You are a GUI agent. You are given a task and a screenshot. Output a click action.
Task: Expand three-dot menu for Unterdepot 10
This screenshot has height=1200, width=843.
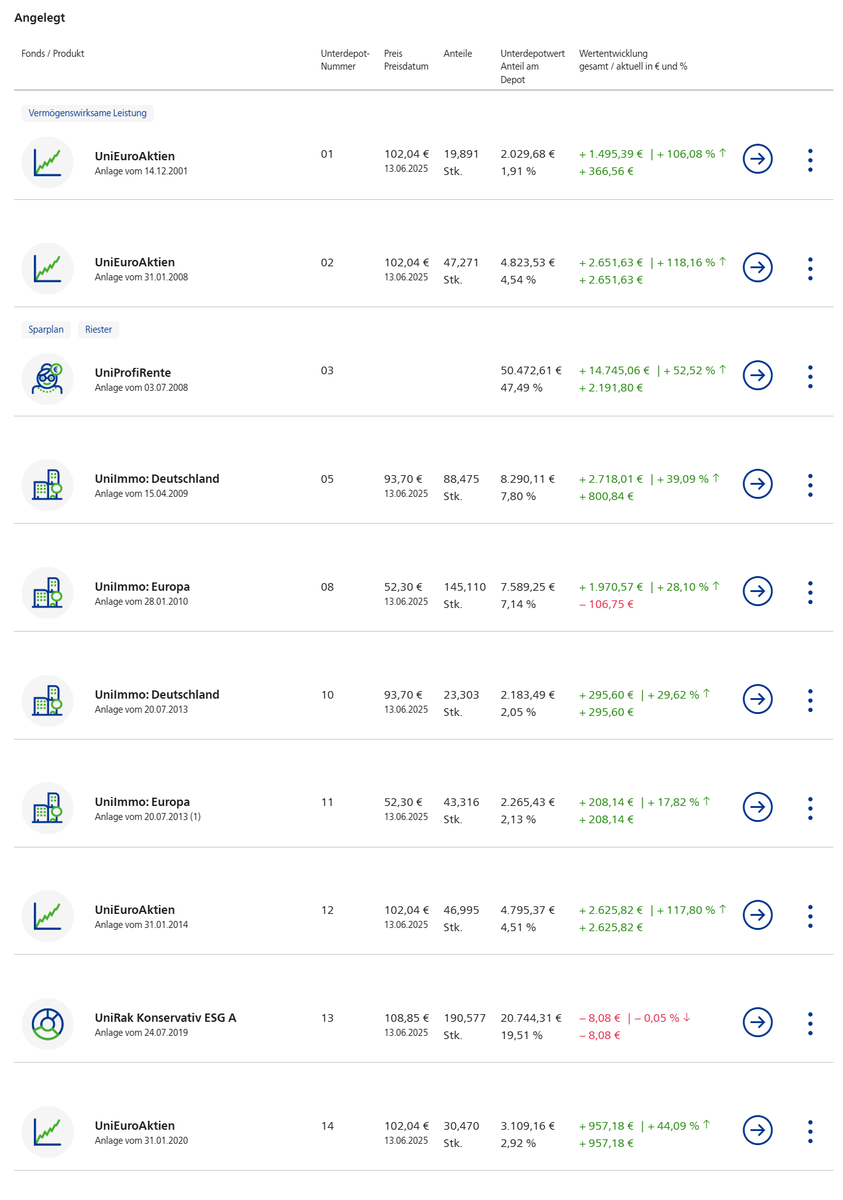click(x=810, y=700)
